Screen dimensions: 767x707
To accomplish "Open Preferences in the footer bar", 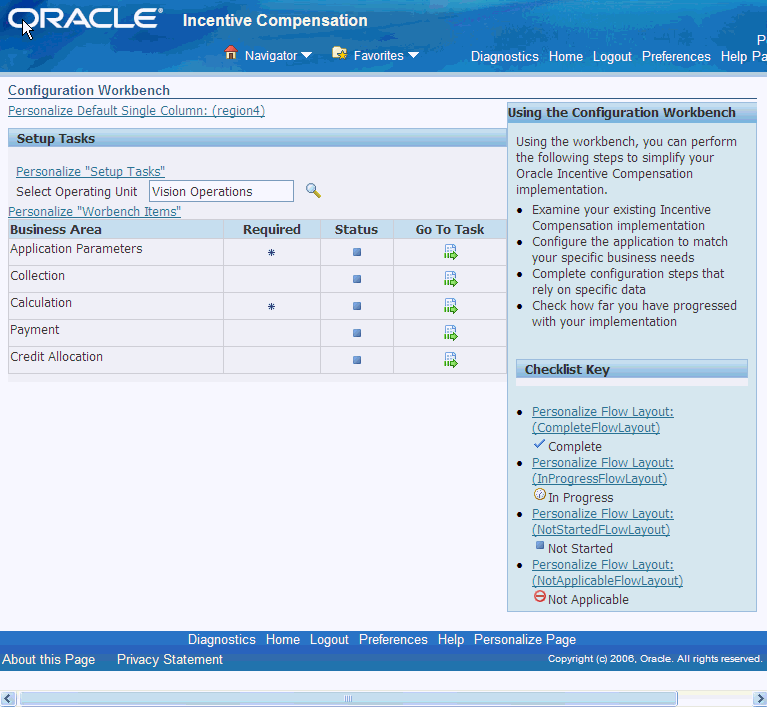I will click(393, 639).
